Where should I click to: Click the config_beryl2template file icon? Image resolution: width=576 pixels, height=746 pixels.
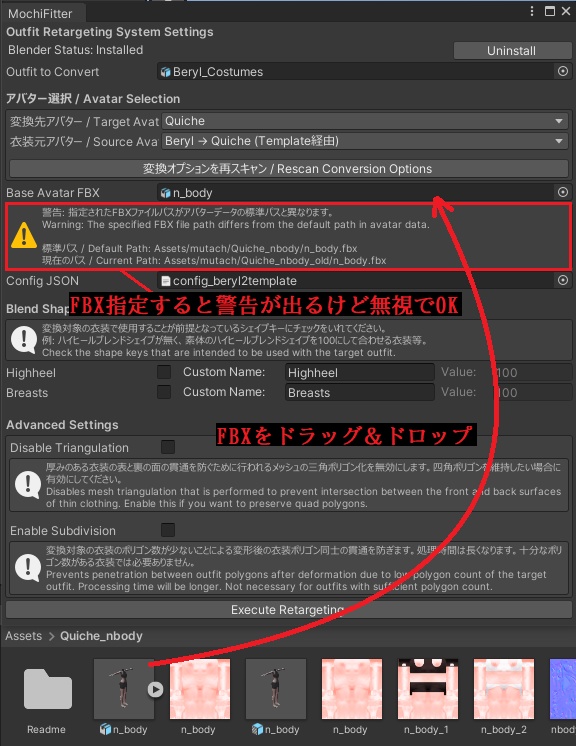[166, 281]
